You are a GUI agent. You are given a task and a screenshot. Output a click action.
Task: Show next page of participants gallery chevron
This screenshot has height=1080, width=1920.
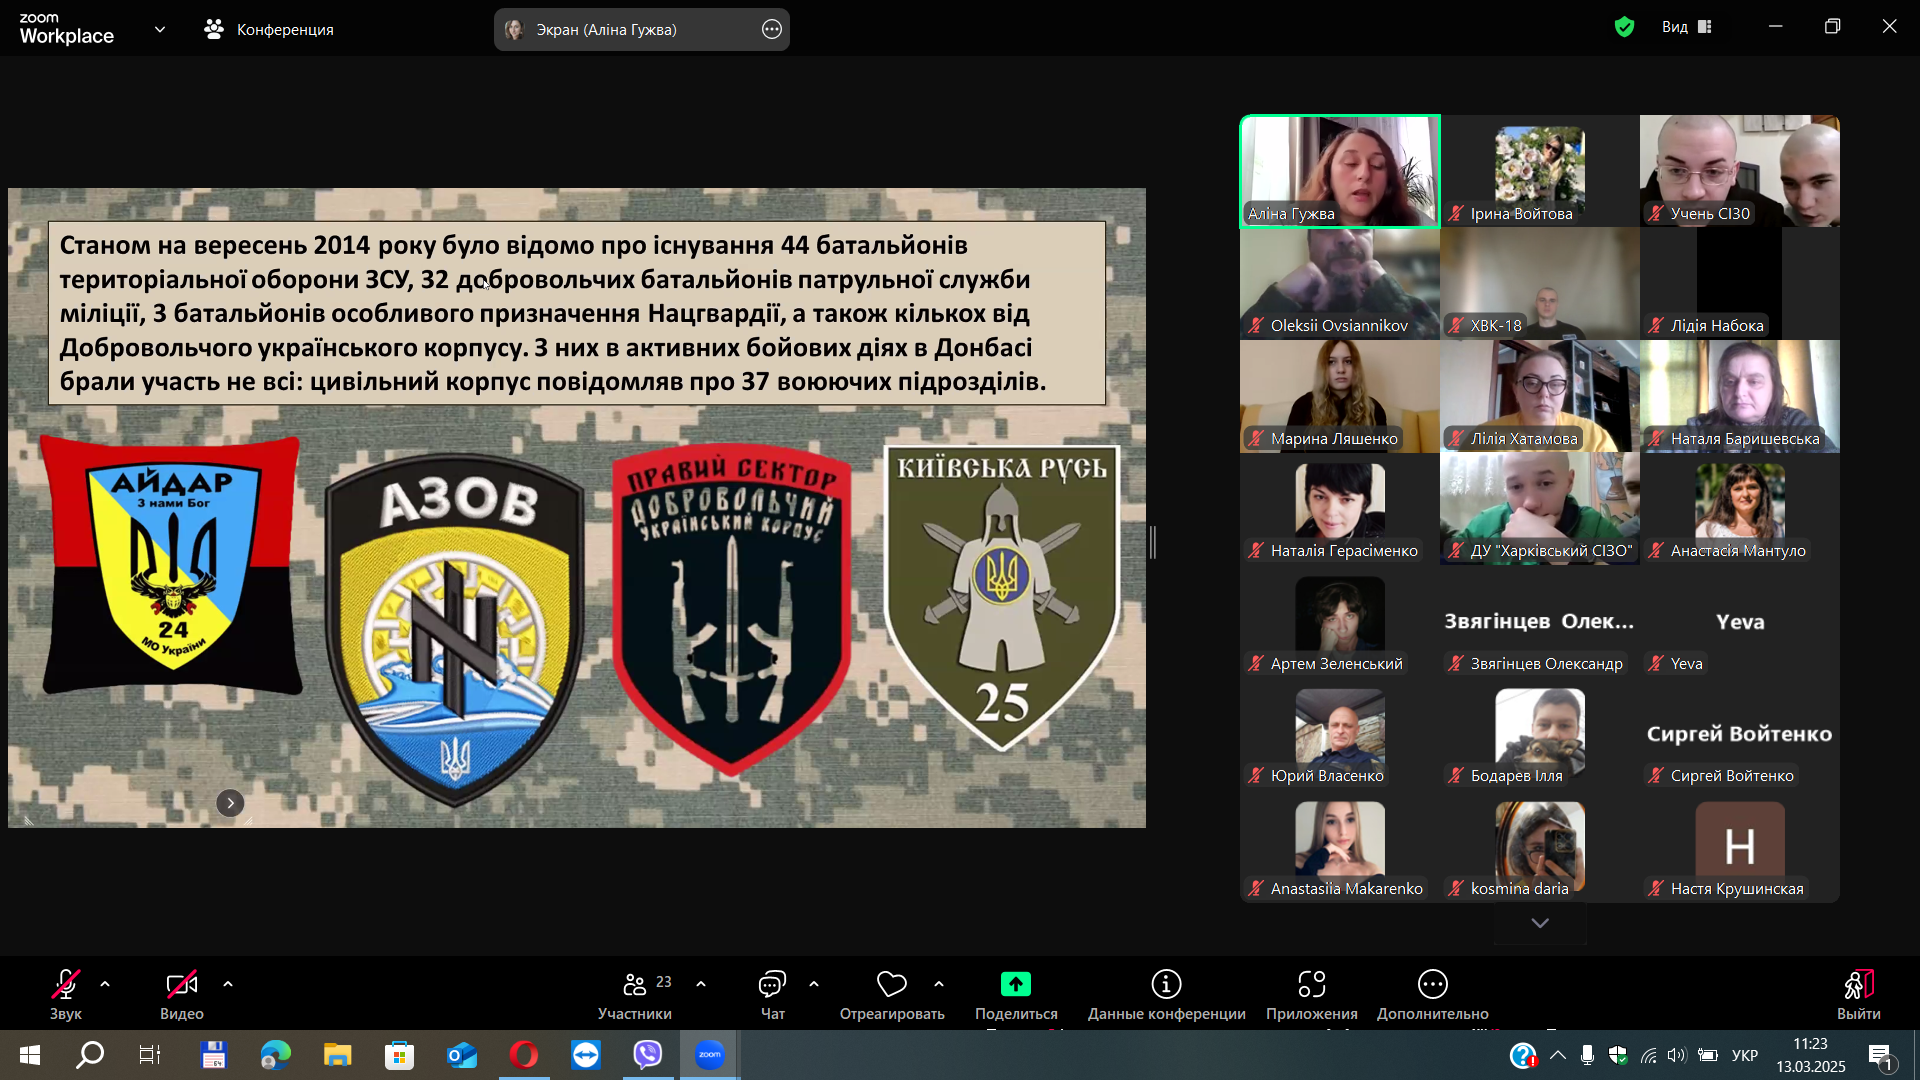click(x=1540, y=923)
